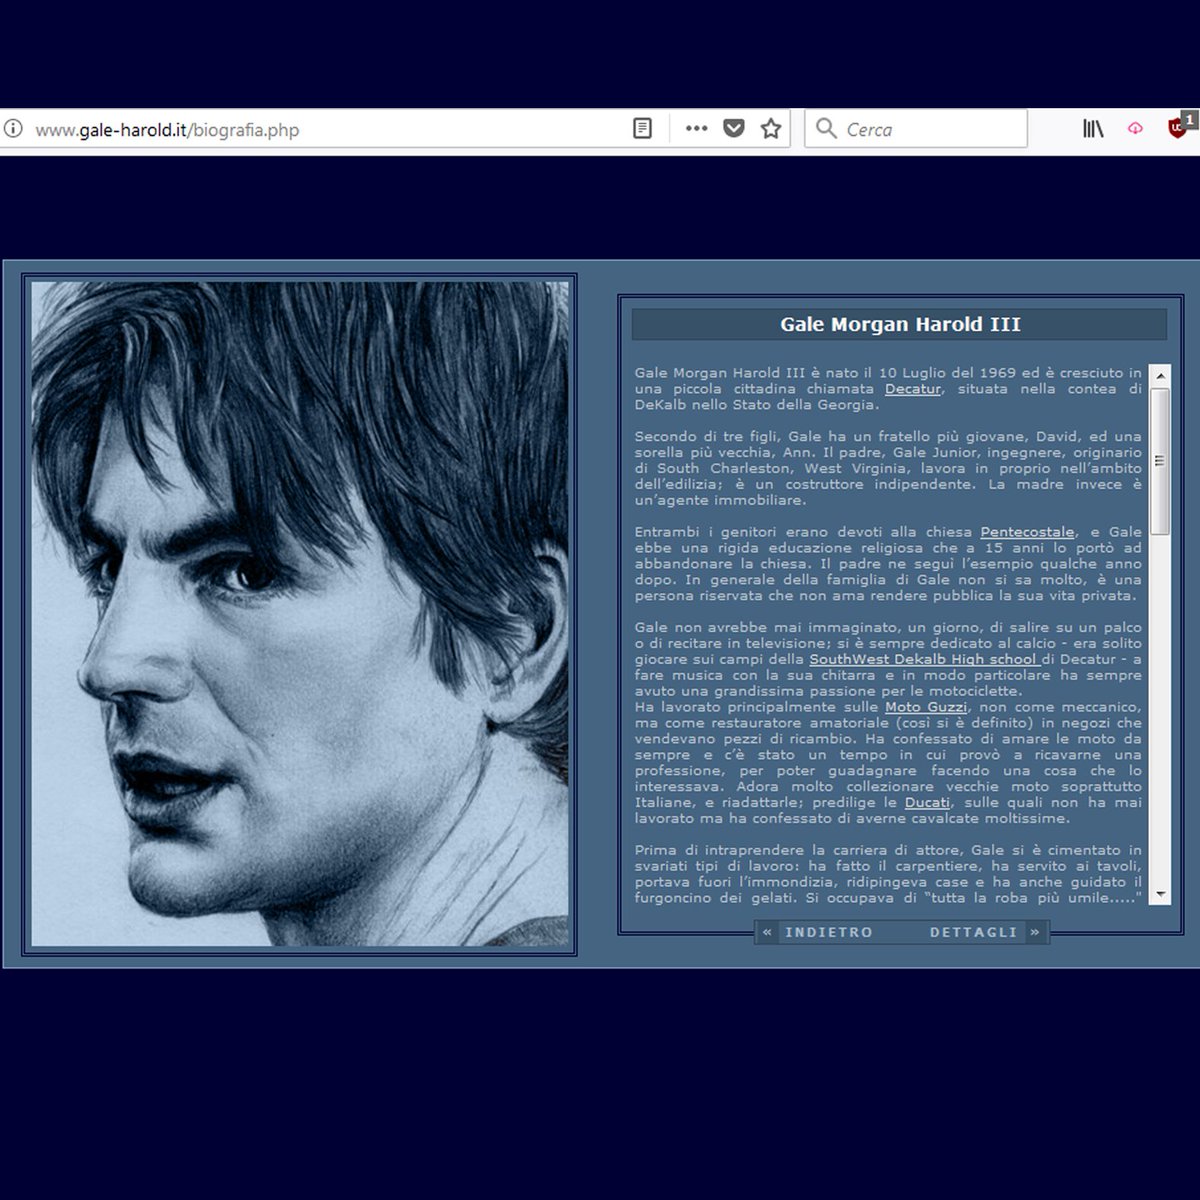
Task: Open the Decatur link
Action: 913,389
